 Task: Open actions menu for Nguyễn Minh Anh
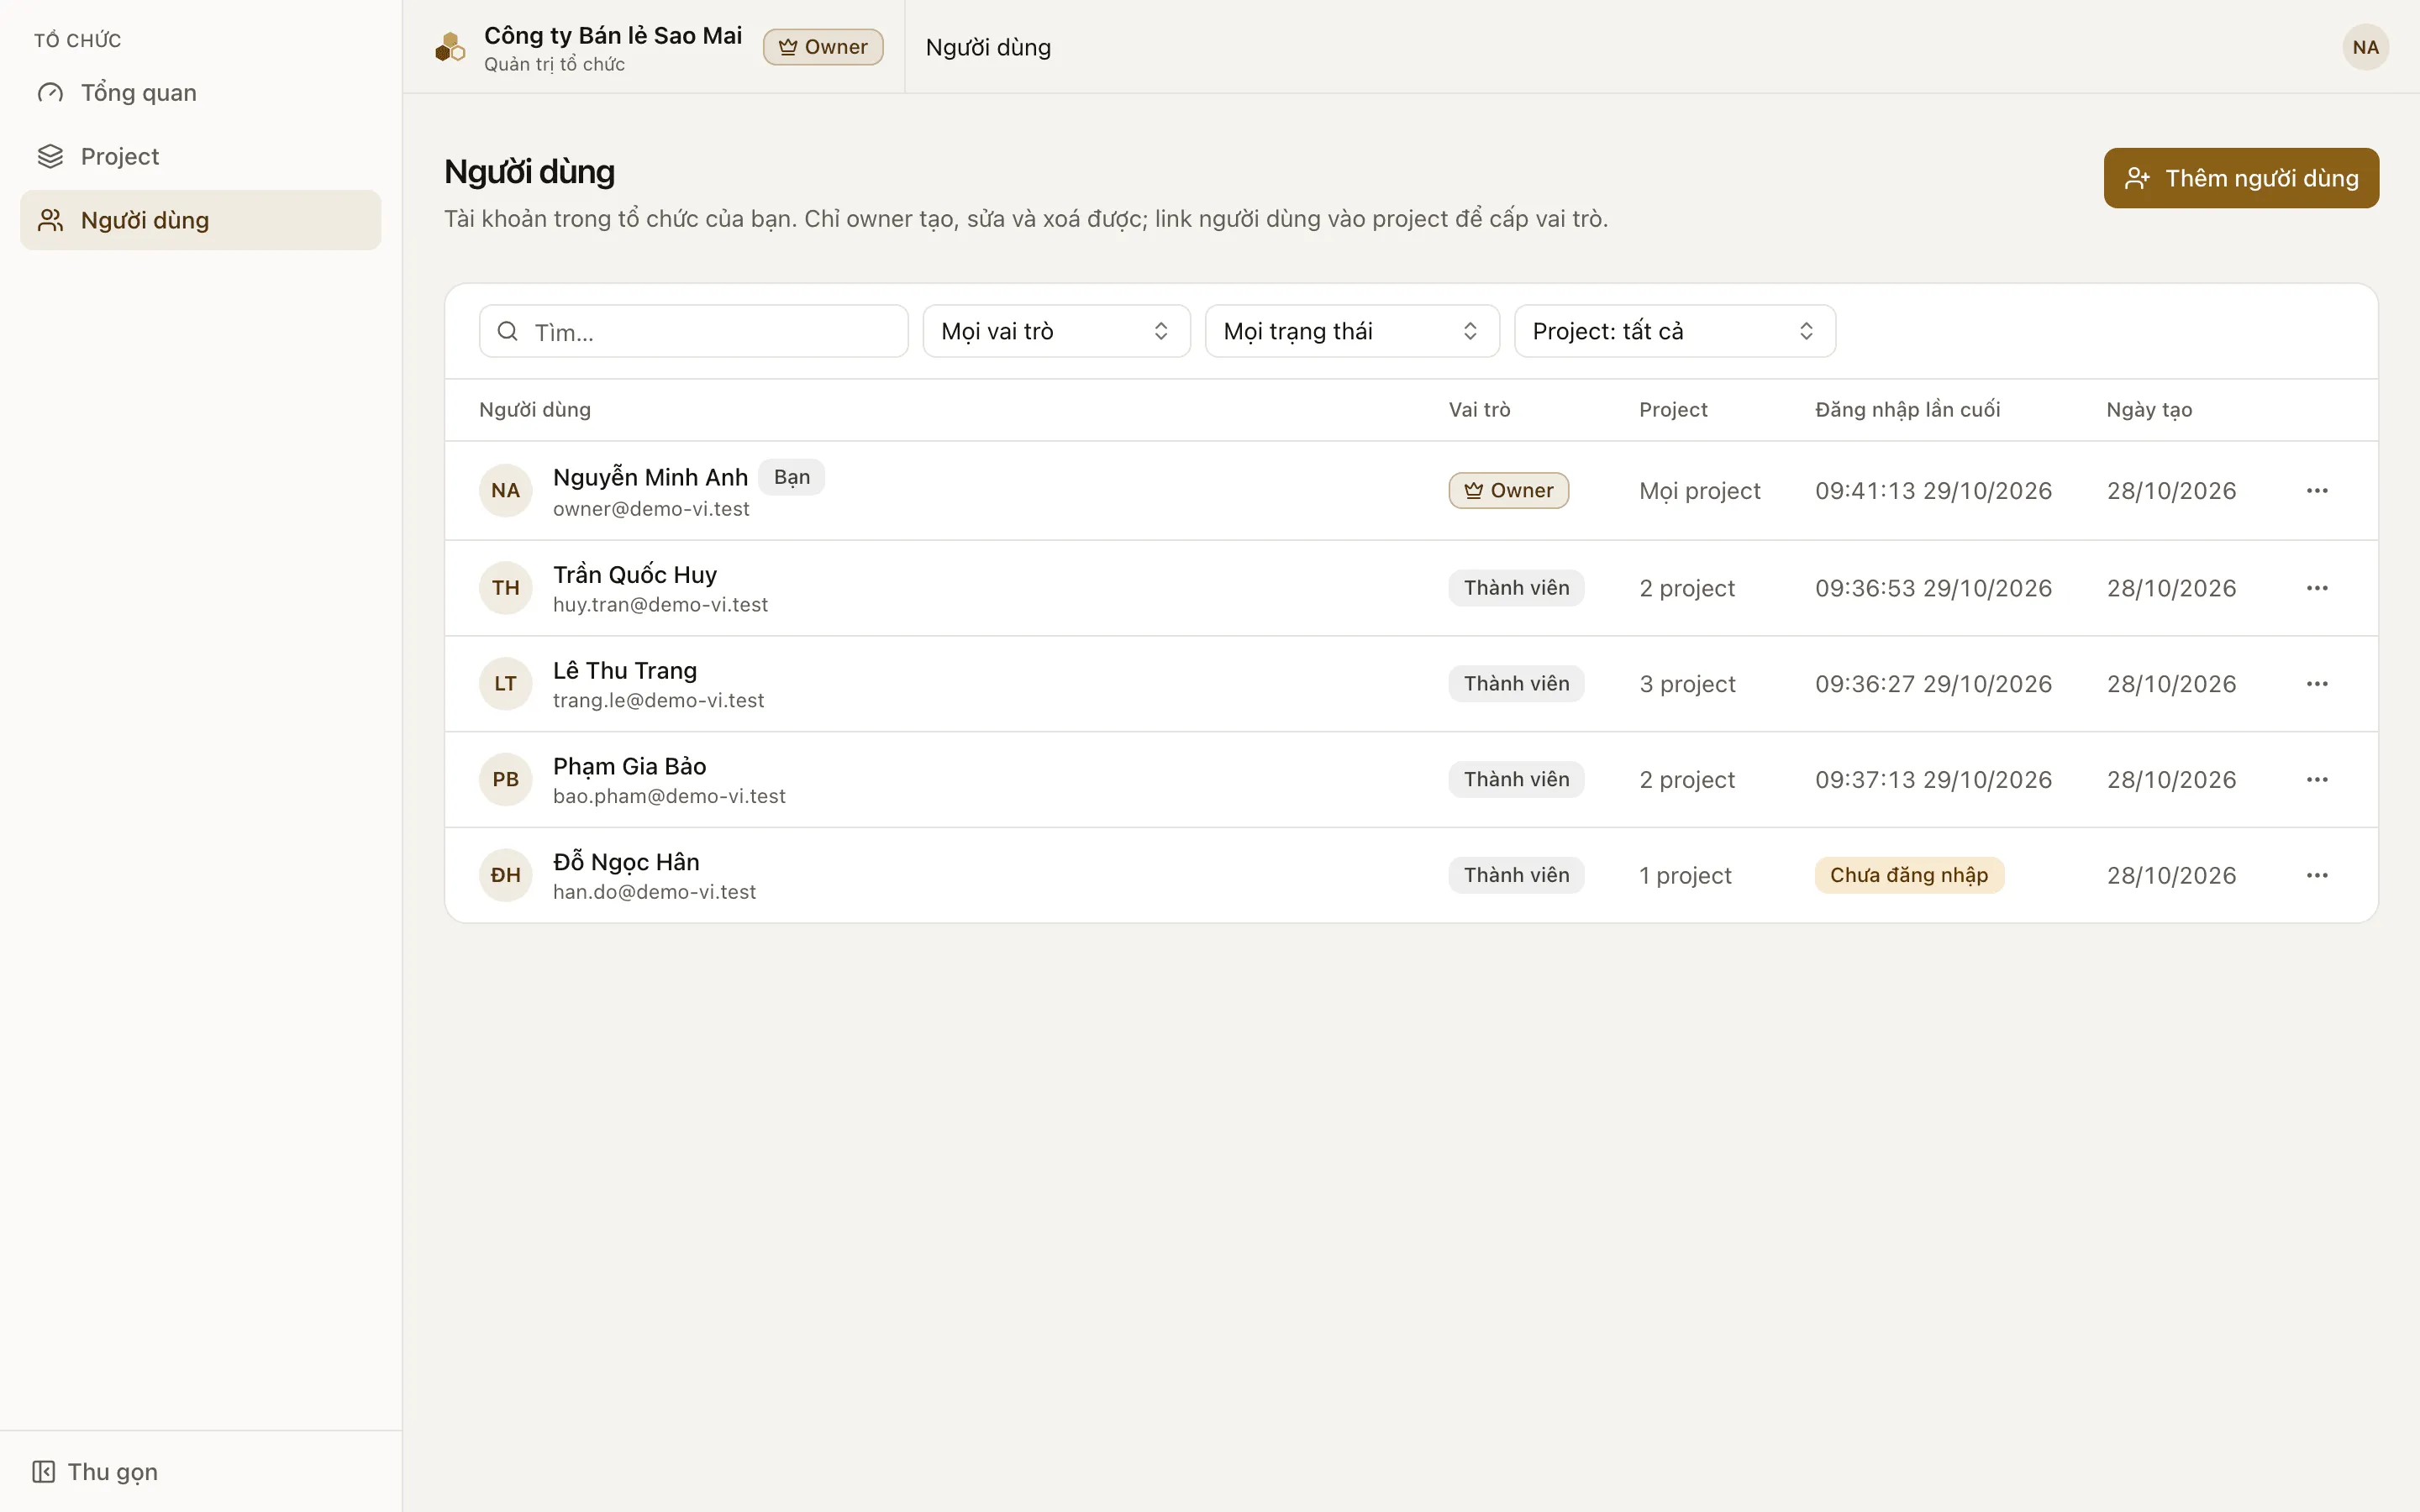2317,491
